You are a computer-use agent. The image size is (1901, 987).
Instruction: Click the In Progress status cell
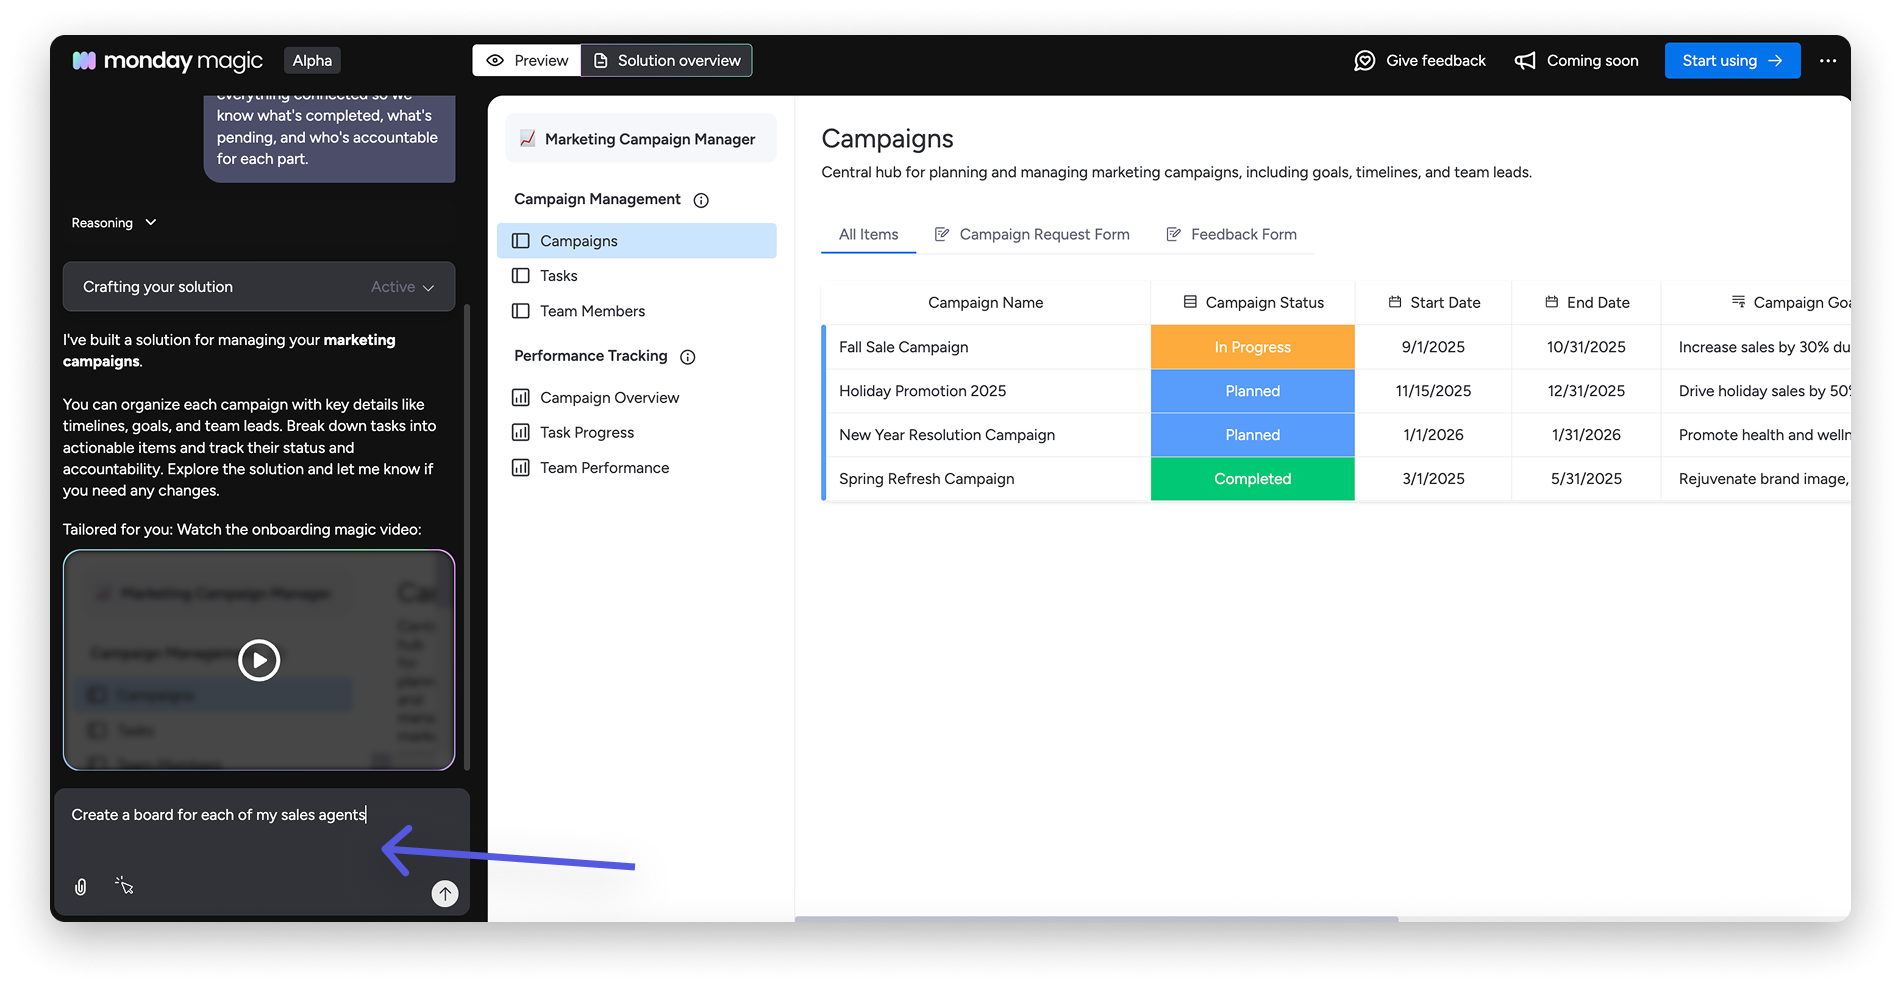pos(1252,347)
